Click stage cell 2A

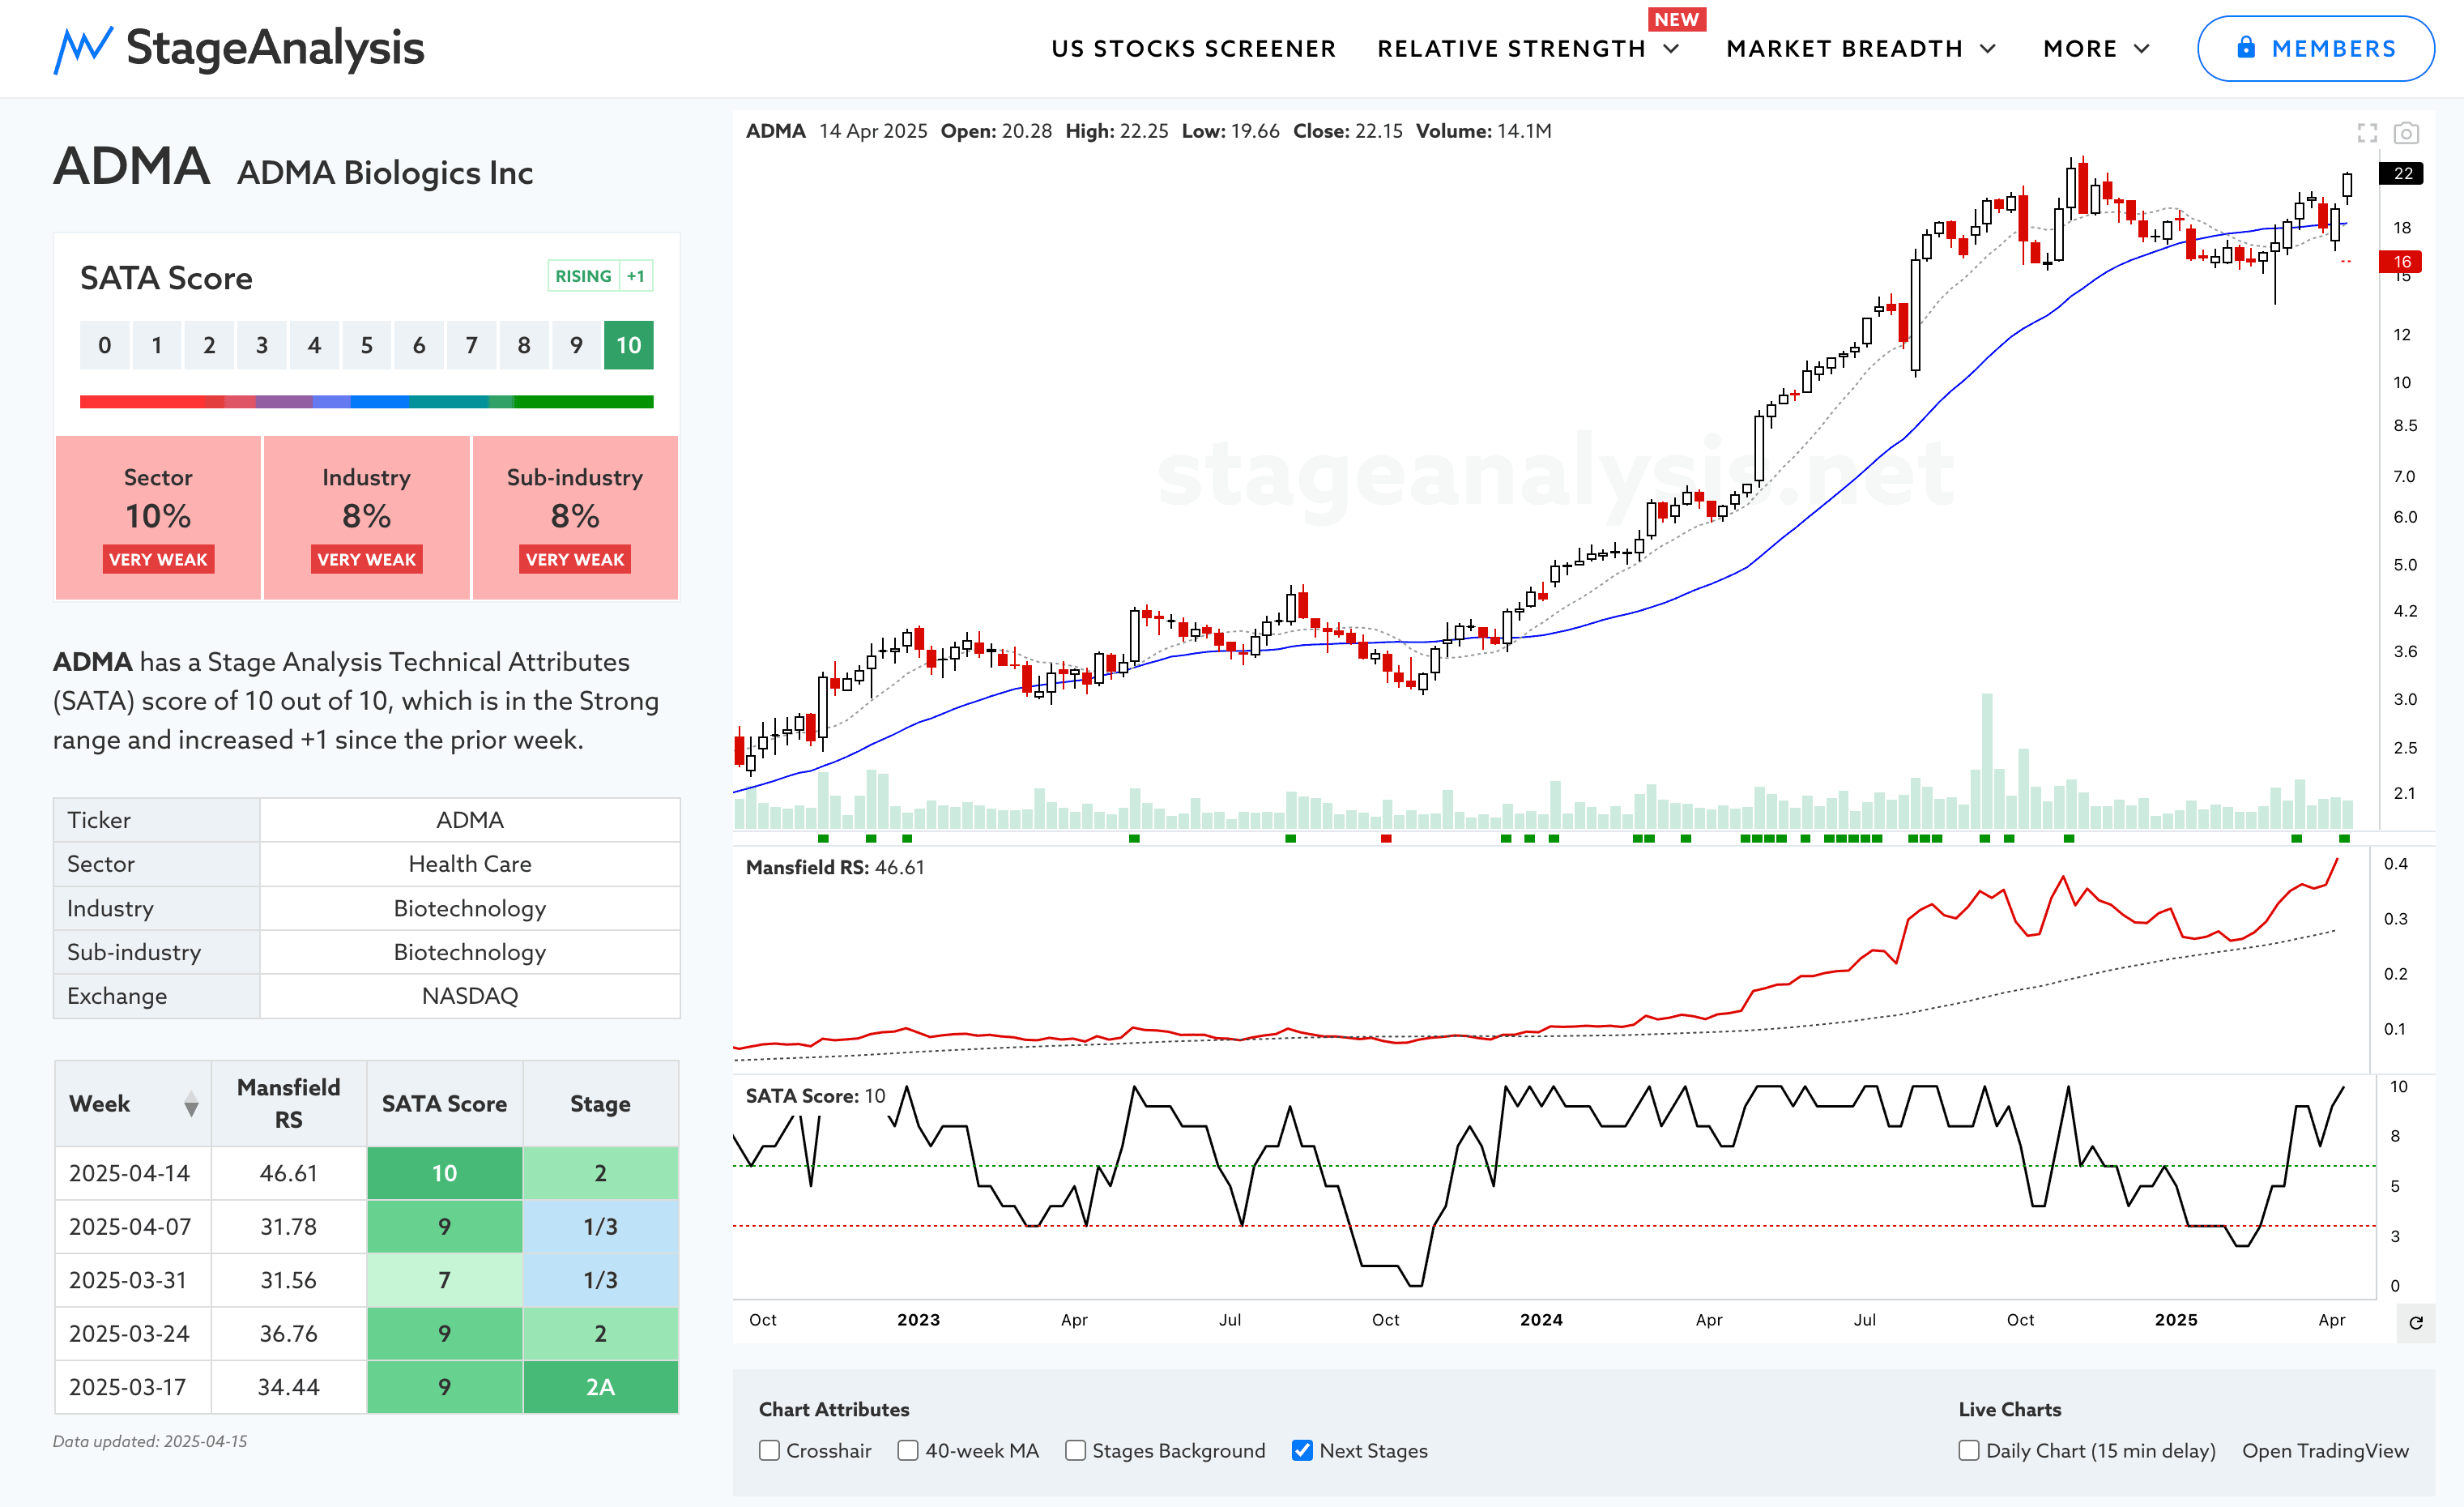[x=600, y=1387]
